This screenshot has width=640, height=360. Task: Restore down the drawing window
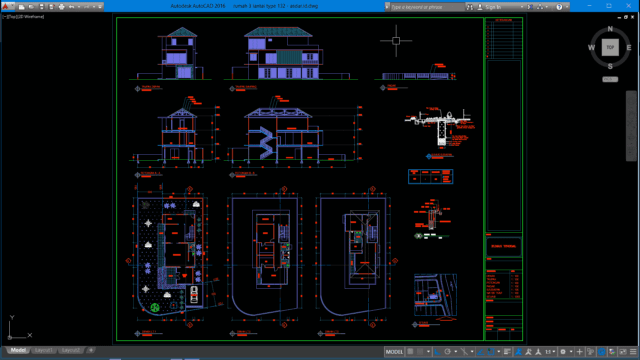pyautogui.click(x=626, y=17)
